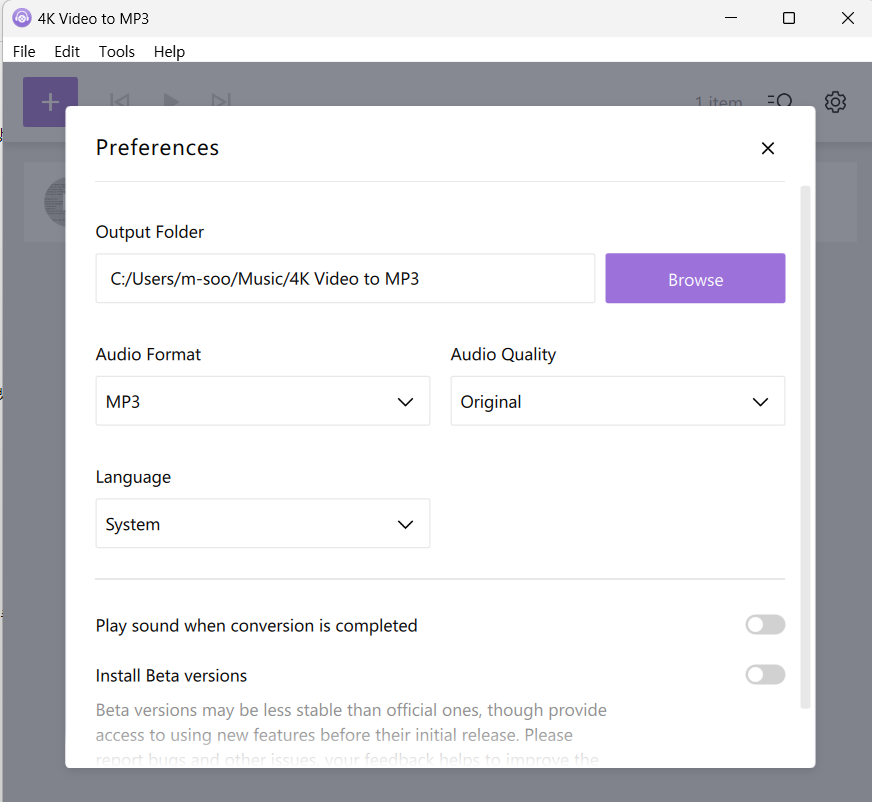This screenshot has height=802, width=872.
Task: Click the 'Audio Quality' label
Action: (x=503, y=355)
